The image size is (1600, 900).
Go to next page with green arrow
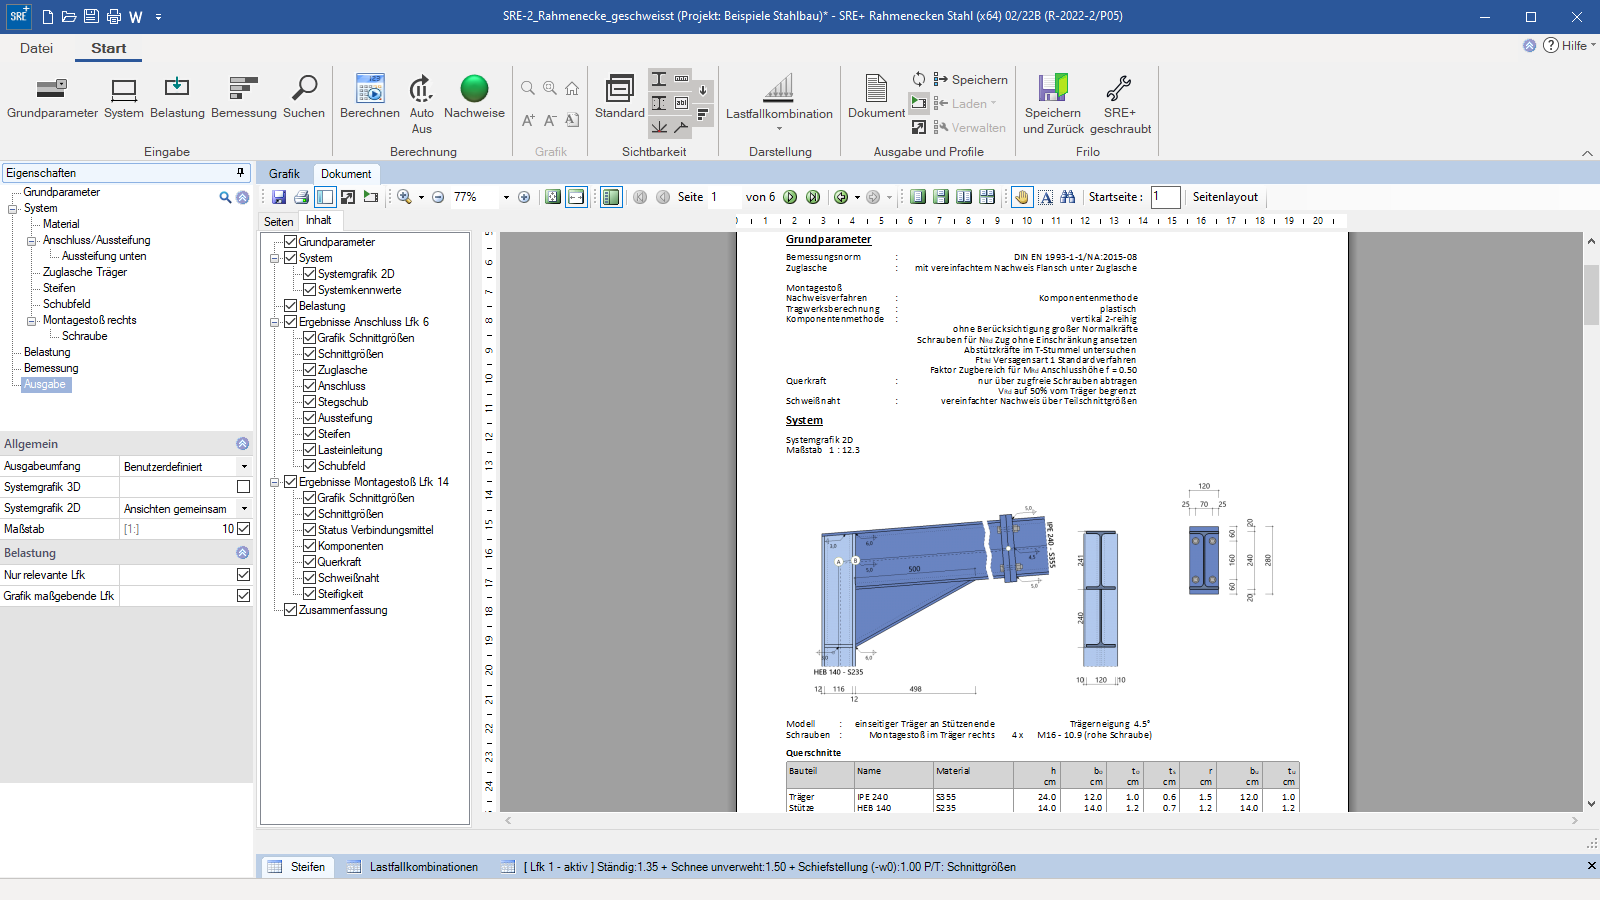pyautogui.click(x=790, y=197)
